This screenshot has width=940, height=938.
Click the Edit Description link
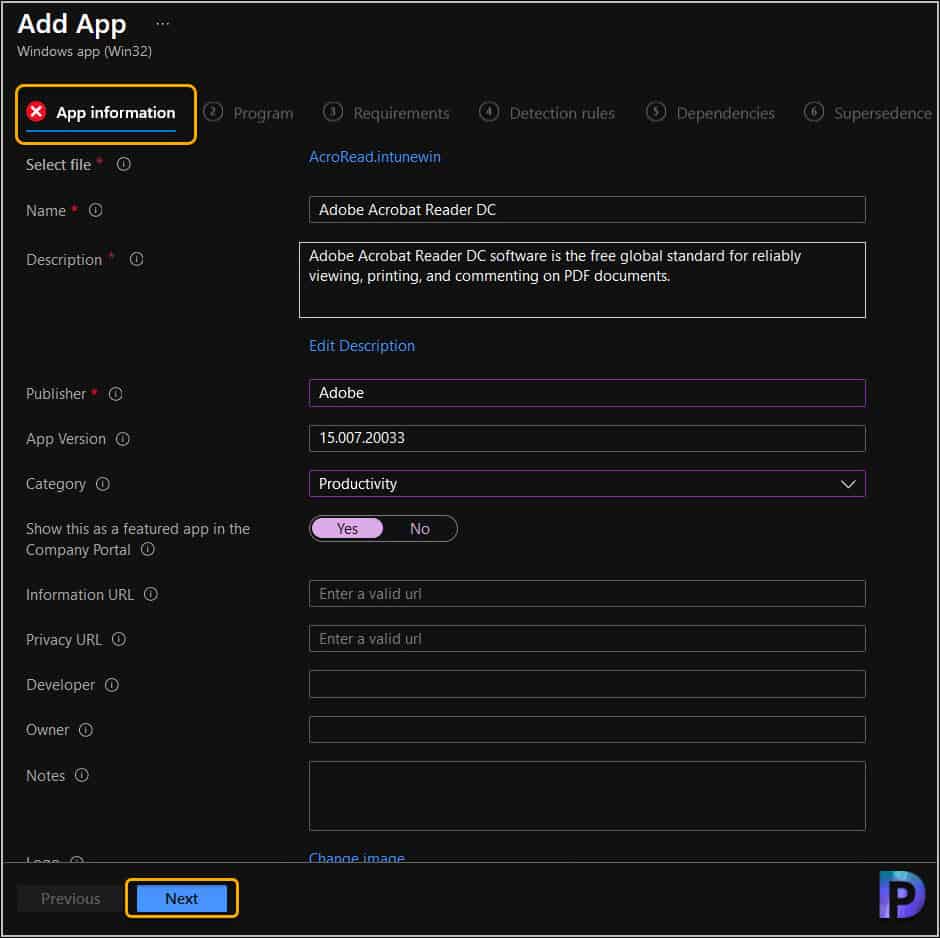coord(361,346)
